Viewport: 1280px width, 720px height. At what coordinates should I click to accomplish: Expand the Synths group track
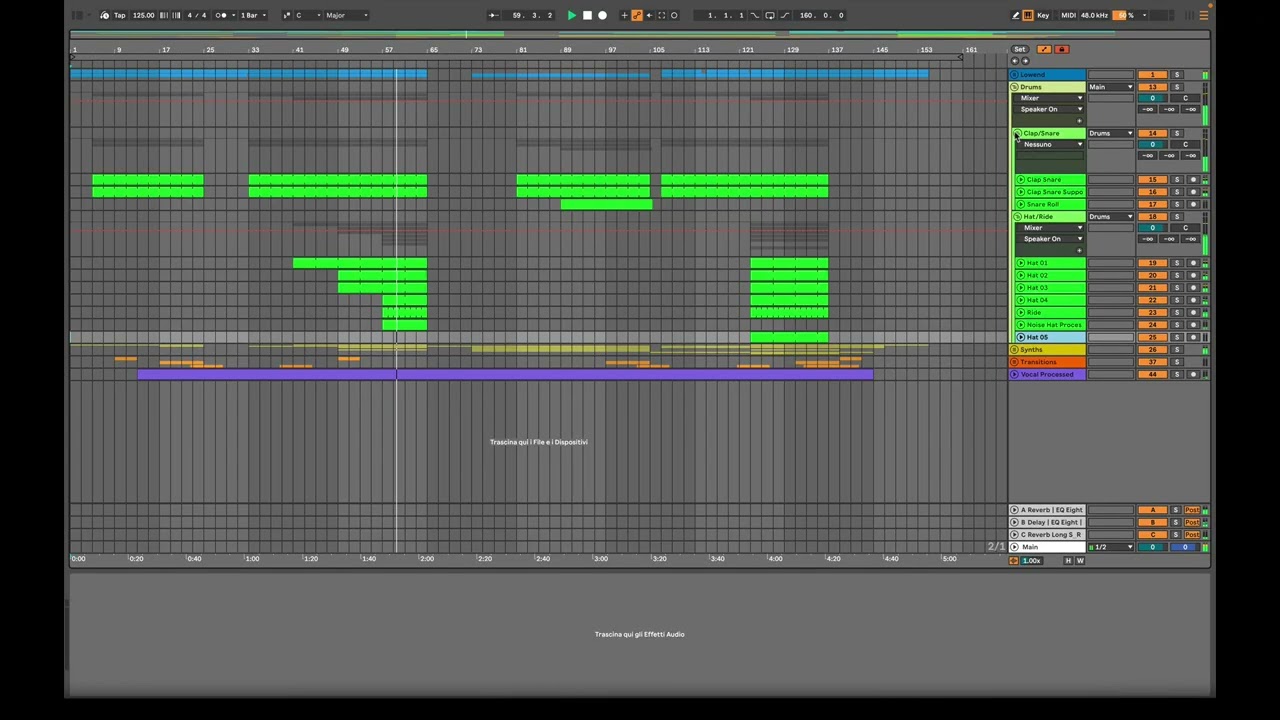click(1014, 350)
